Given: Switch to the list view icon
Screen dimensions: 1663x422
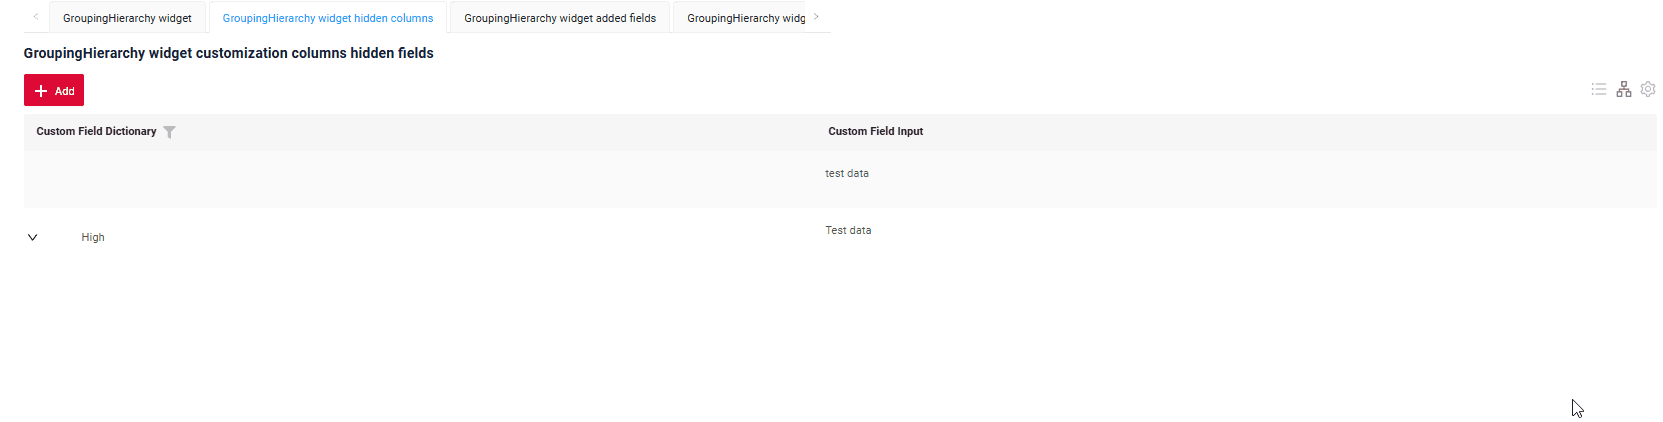Looking at the screenshot, I should (1598, 90).
